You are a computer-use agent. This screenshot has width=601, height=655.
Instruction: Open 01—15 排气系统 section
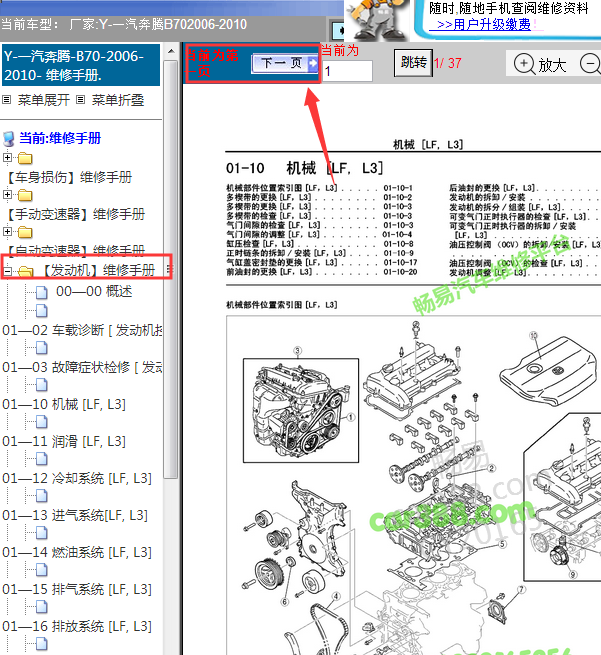(x=77, y=589)
